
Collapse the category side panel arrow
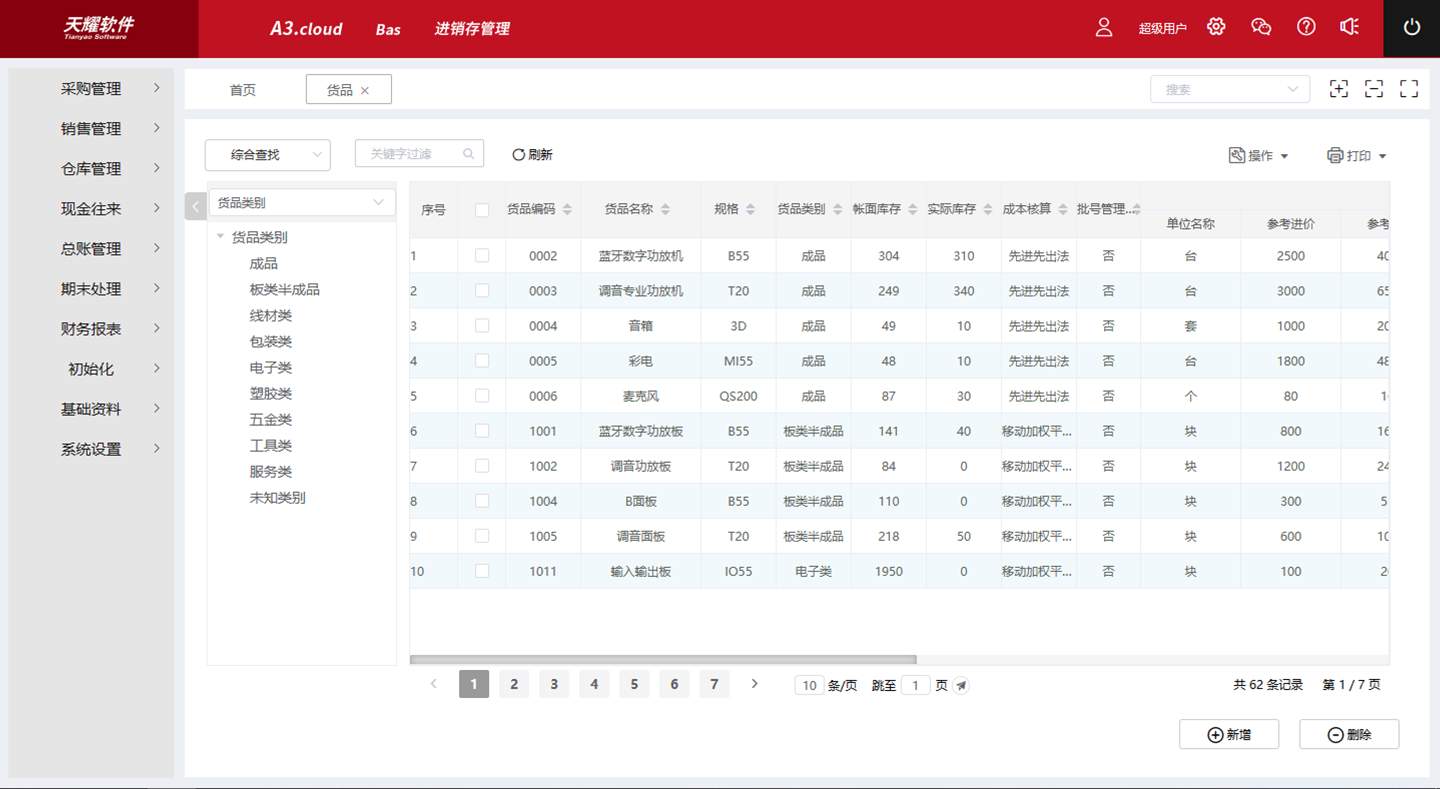pyautogui.click(x=196, y=207)
